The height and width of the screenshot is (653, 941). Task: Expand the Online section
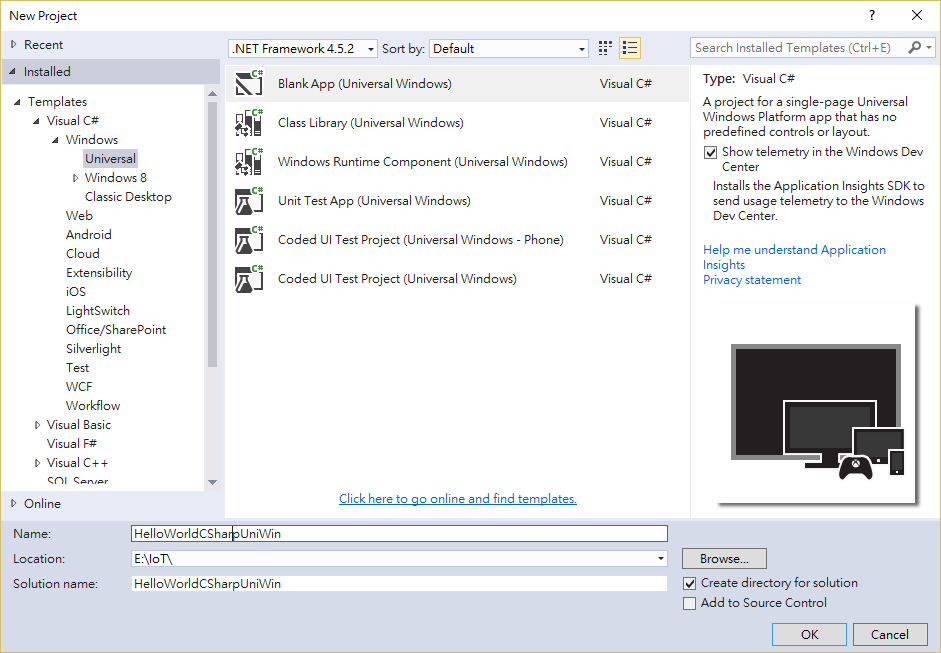tap(13, 504)
